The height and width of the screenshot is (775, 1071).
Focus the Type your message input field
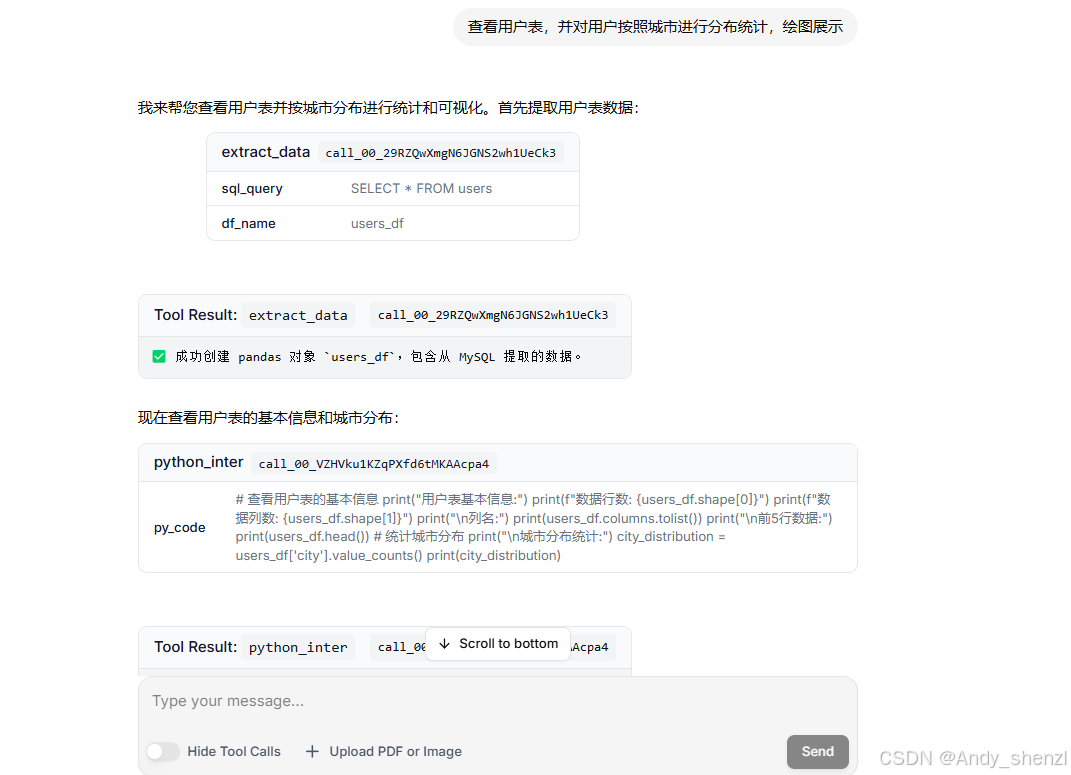coord(497,701)
